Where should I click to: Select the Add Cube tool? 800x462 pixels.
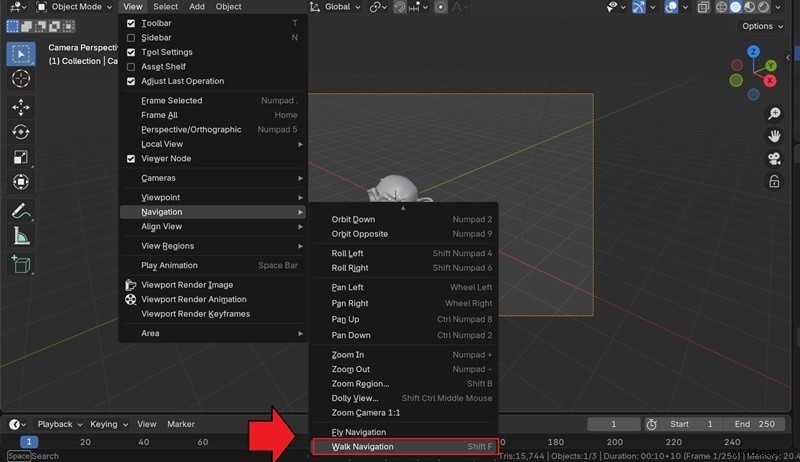(21, 264)
